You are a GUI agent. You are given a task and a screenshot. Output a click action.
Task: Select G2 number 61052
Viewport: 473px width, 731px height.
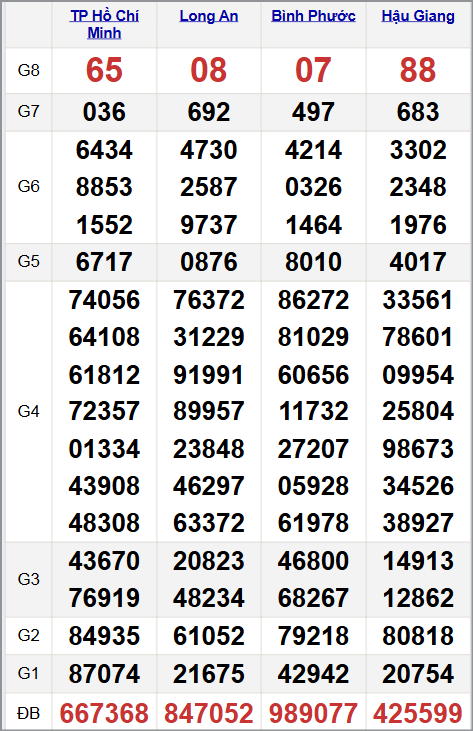coord(209,636)
